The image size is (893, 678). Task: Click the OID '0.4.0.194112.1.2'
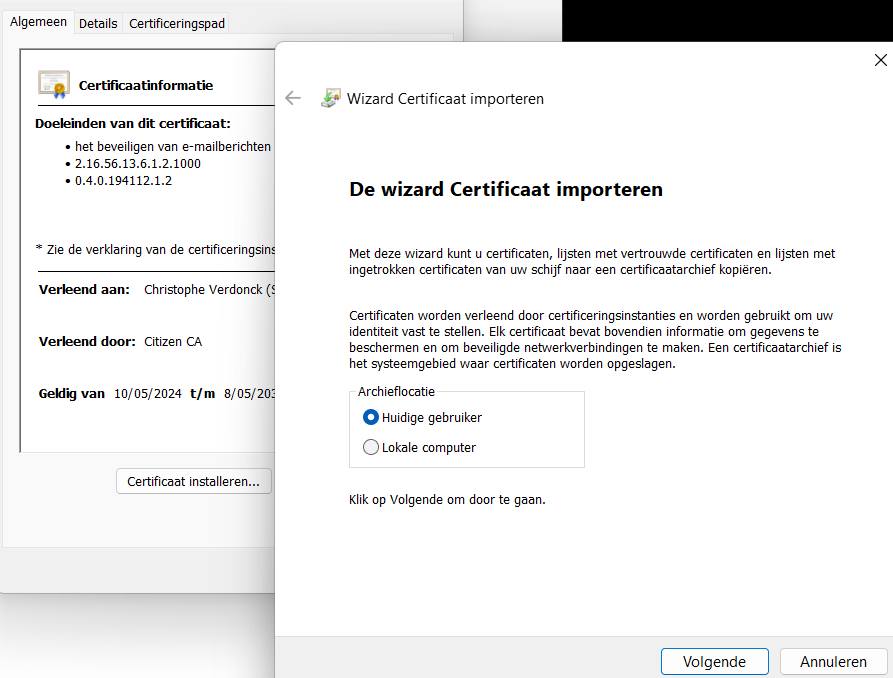coord(123,181)
